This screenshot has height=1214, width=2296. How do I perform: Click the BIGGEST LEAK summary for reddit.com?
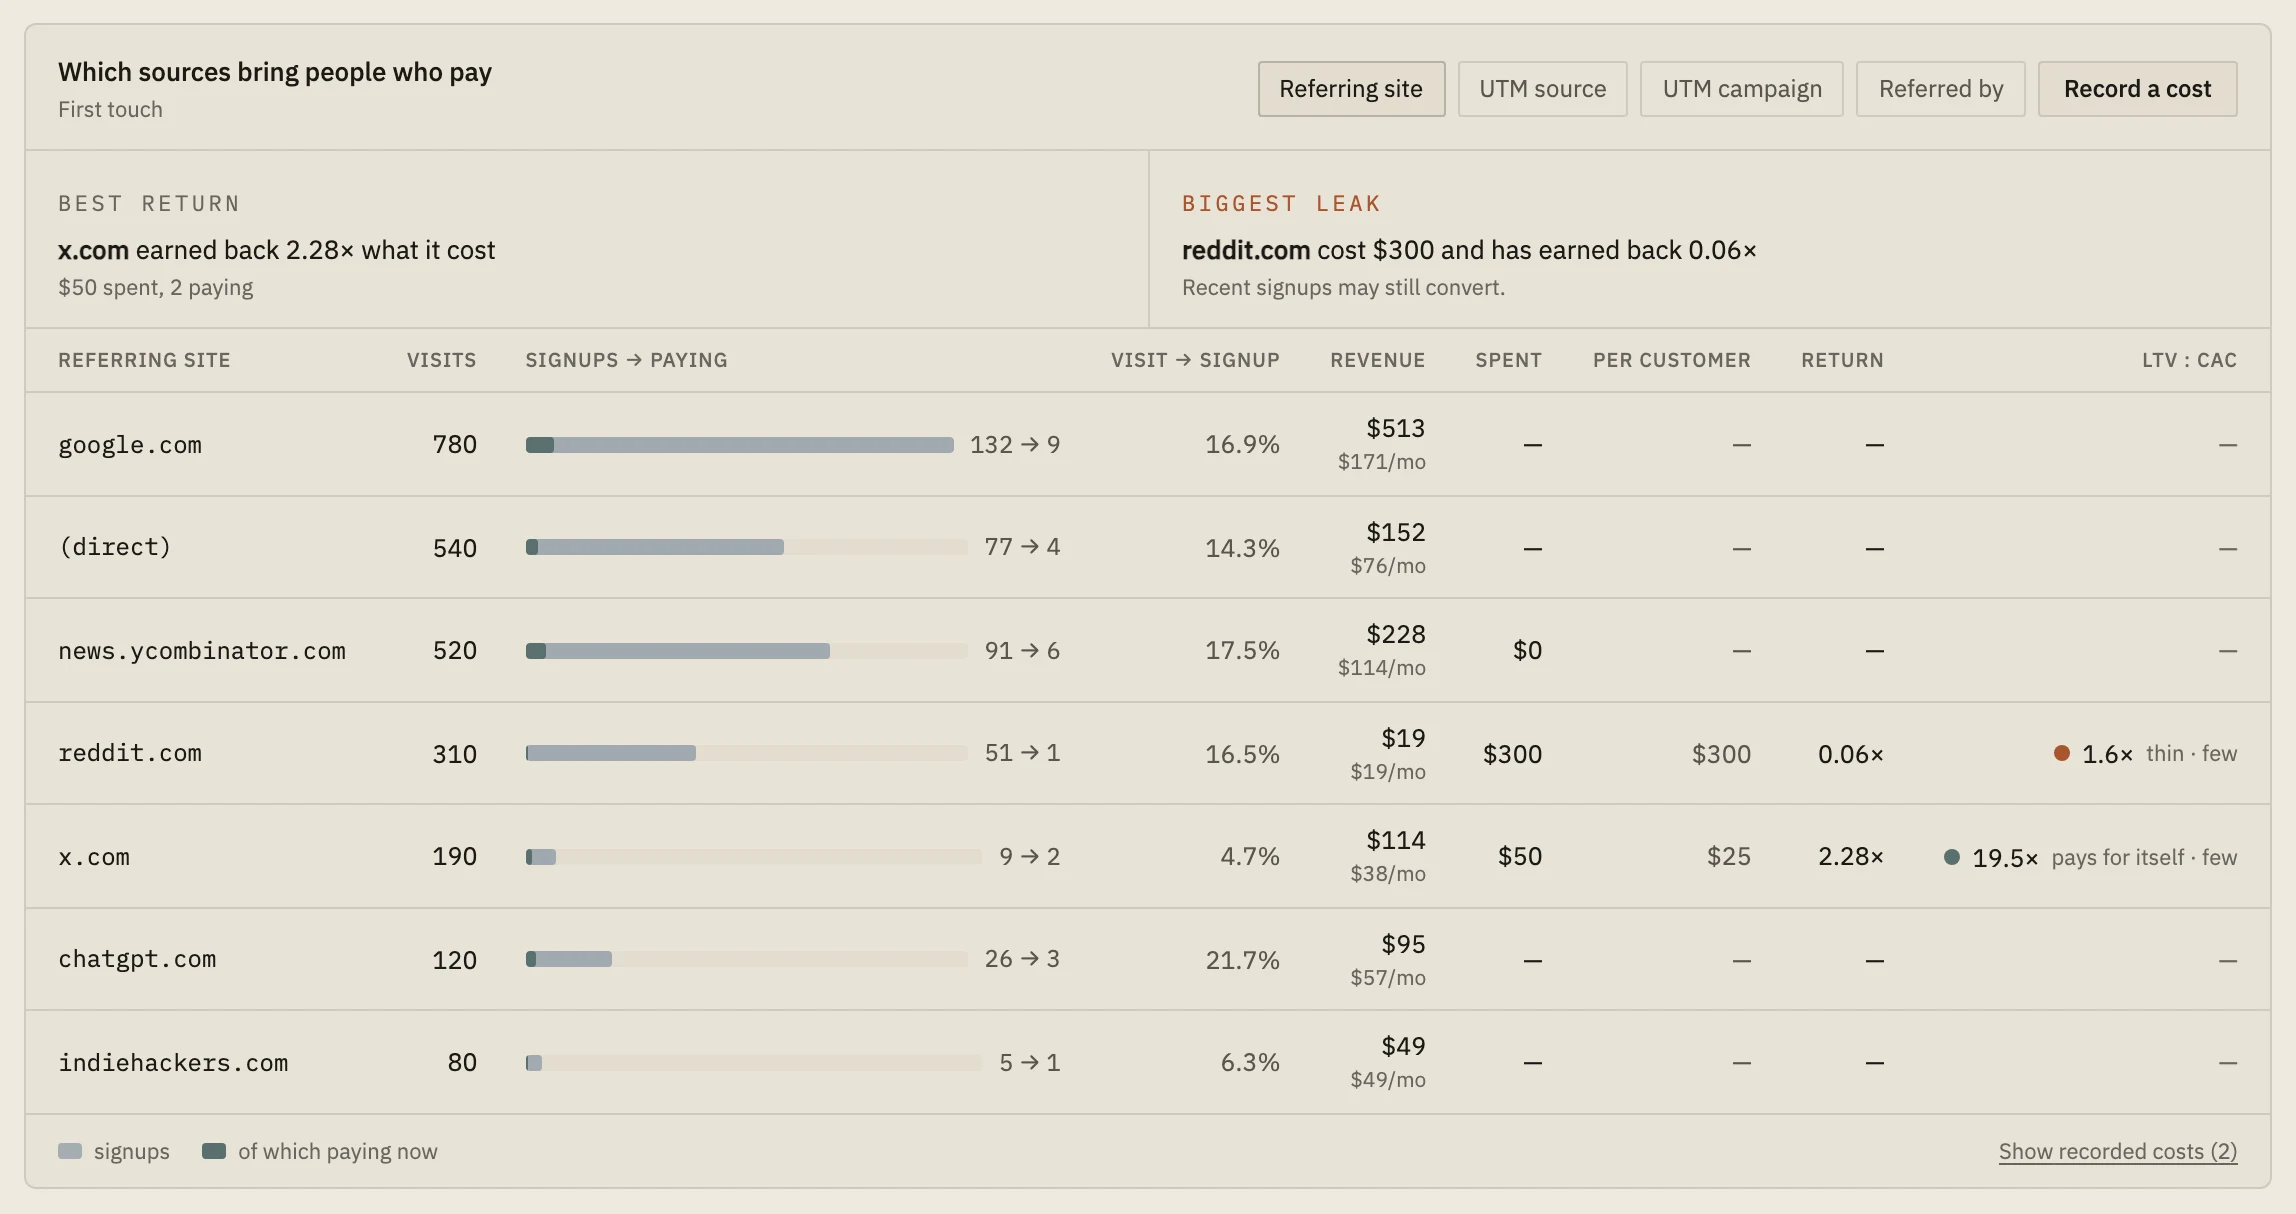coord(1710,239)
